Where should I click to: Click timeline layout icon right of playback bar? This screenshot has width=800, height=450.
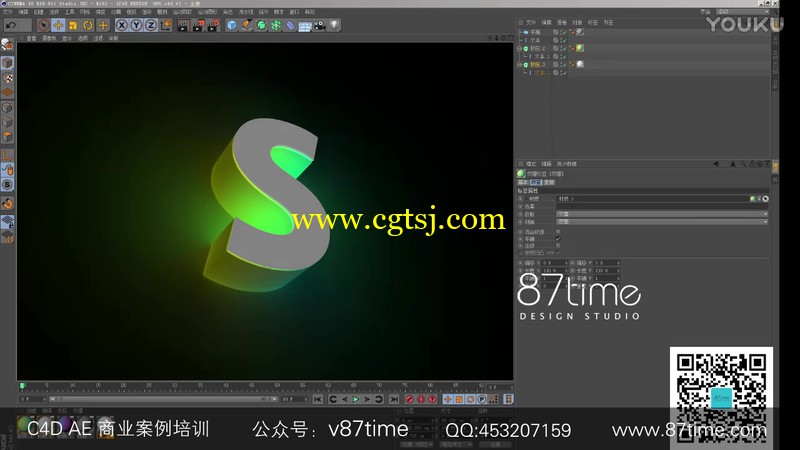tap(508, 399)
